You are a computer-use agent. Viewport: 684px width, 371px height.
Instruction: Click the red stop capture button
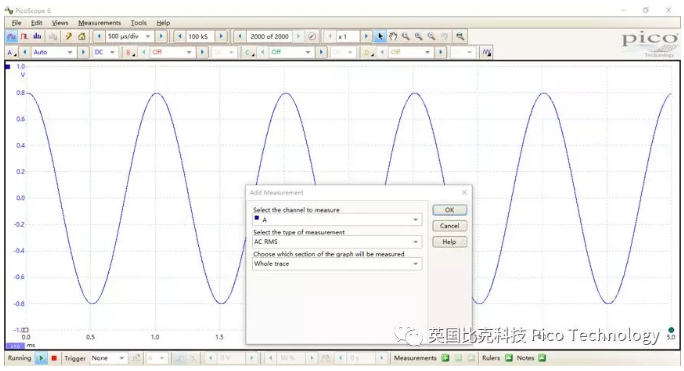tap(54, 358)
